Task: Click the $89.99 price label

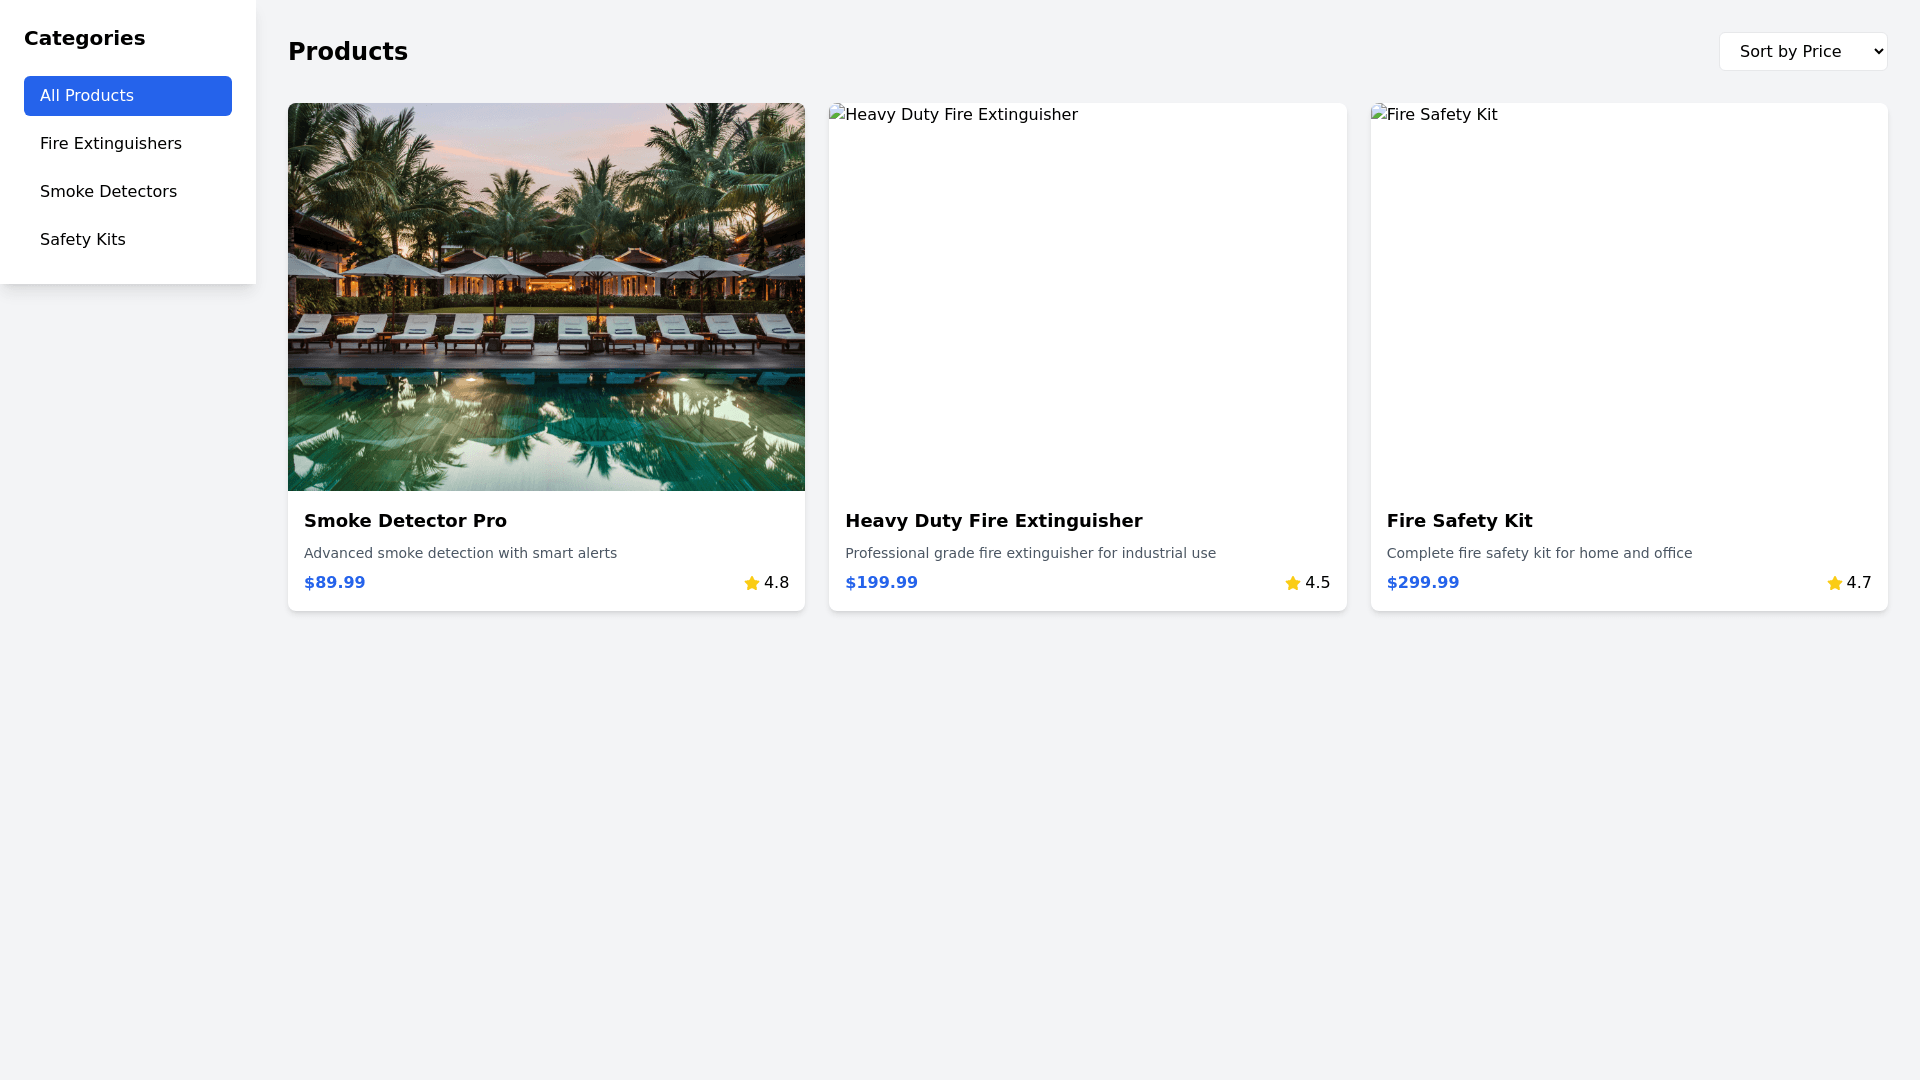Action: coord(334,583)
